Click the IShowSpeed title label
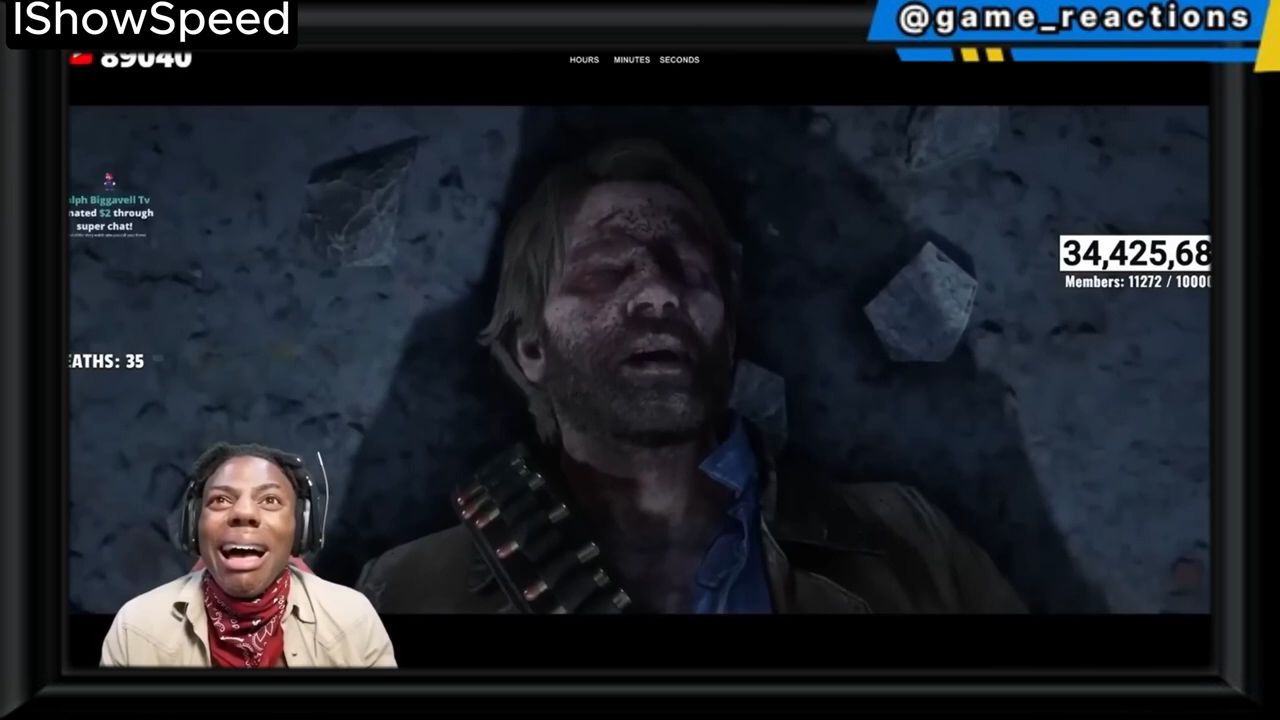This screenshot has width=1280, height=720. 152,20
